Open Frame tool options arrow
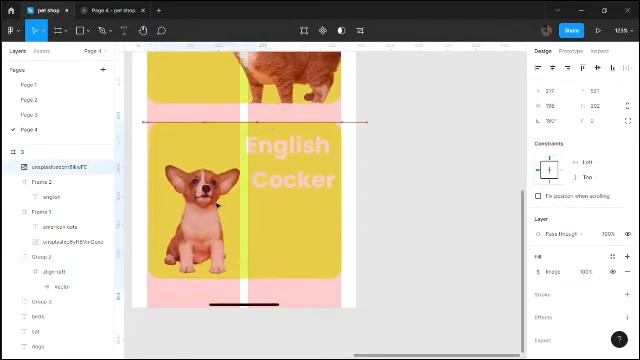The image size is (640, 360). coord(66,31)
